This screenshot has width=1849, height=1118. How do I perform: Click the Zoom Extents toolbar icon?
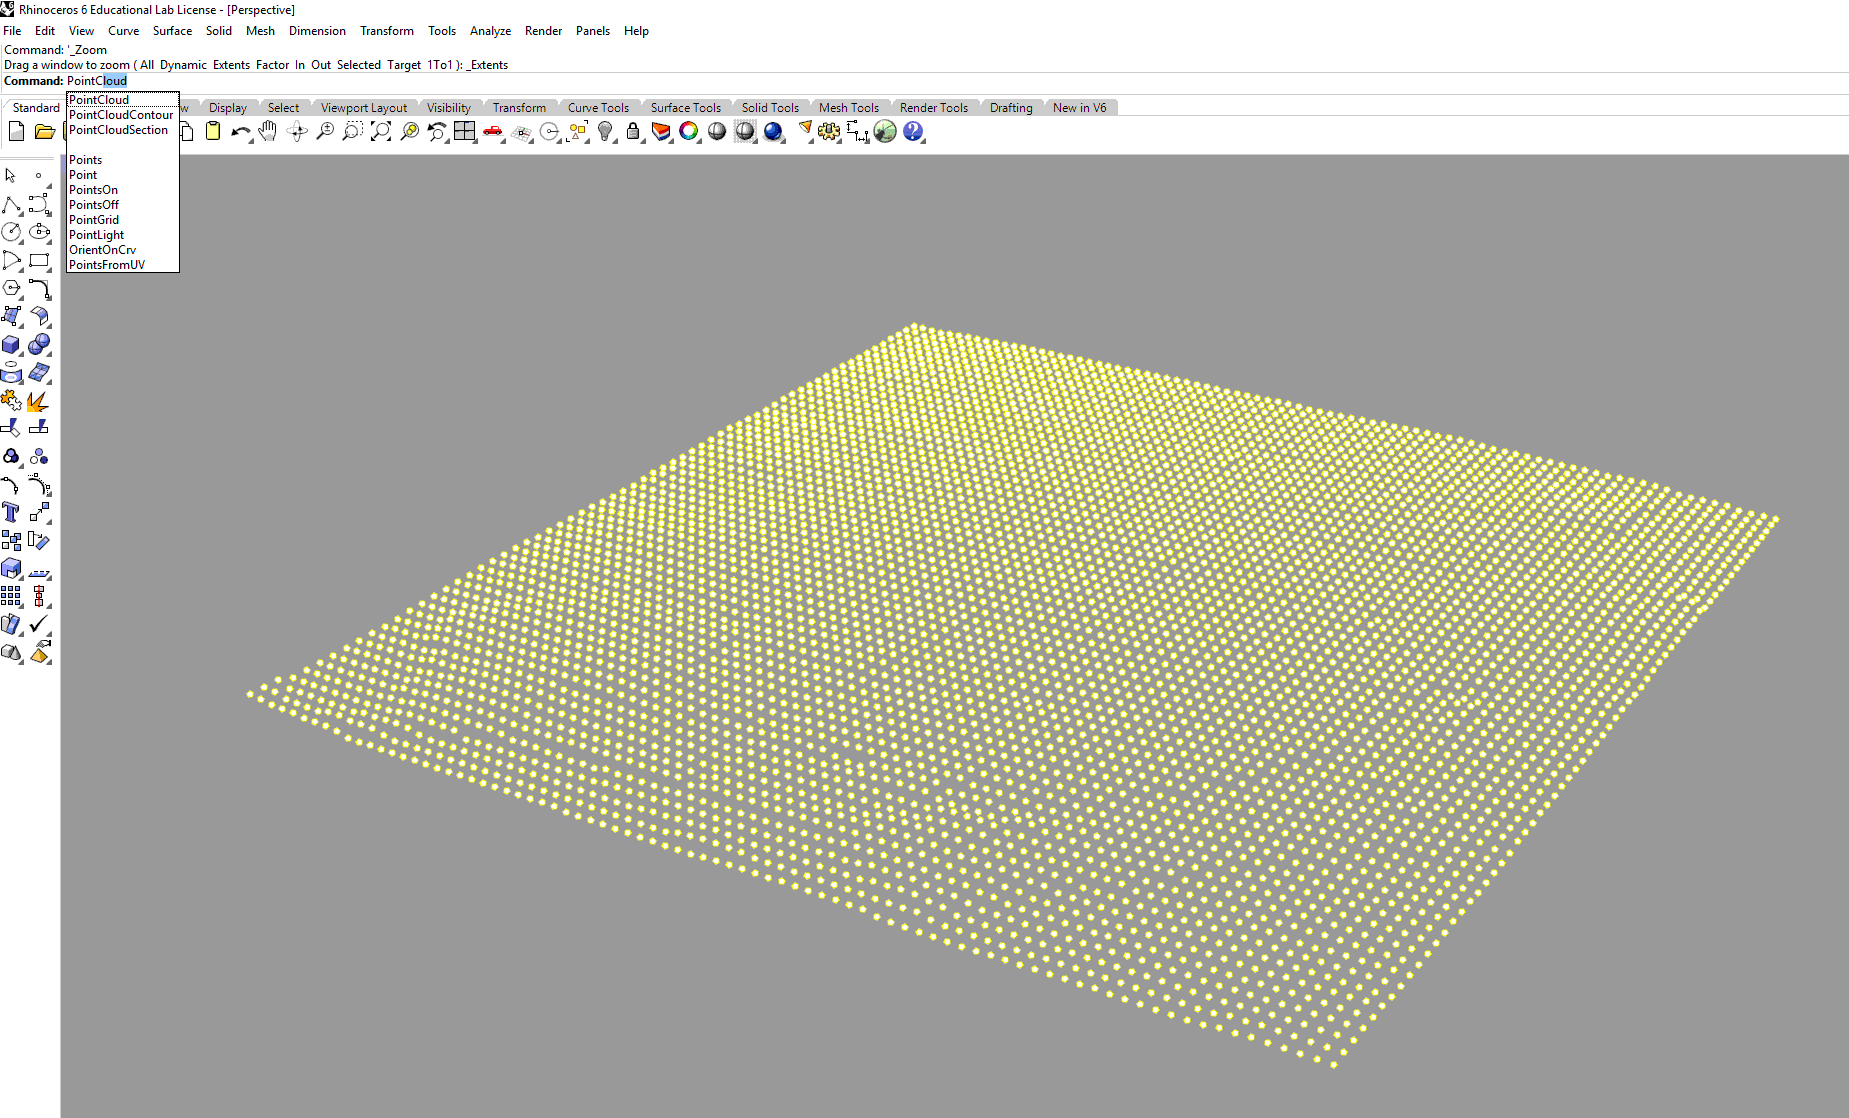(380, 132)
